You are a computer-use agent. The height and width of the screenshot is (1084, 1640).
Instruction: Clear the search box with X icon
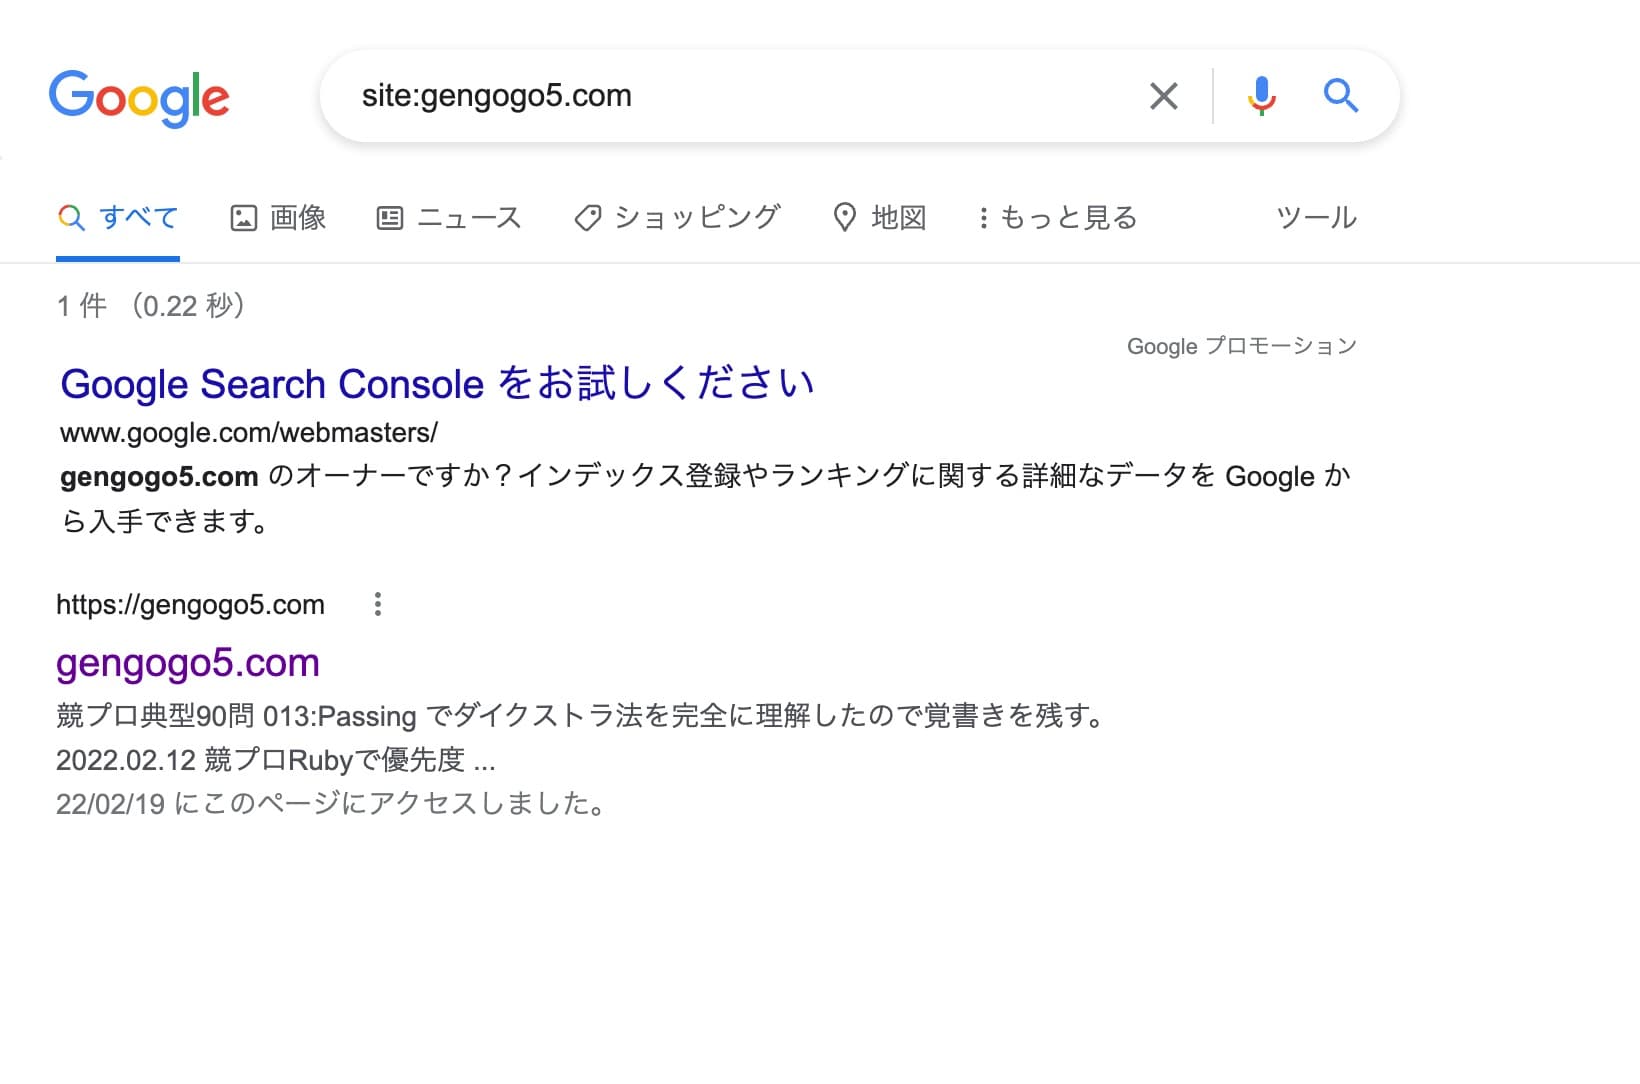1163,96
